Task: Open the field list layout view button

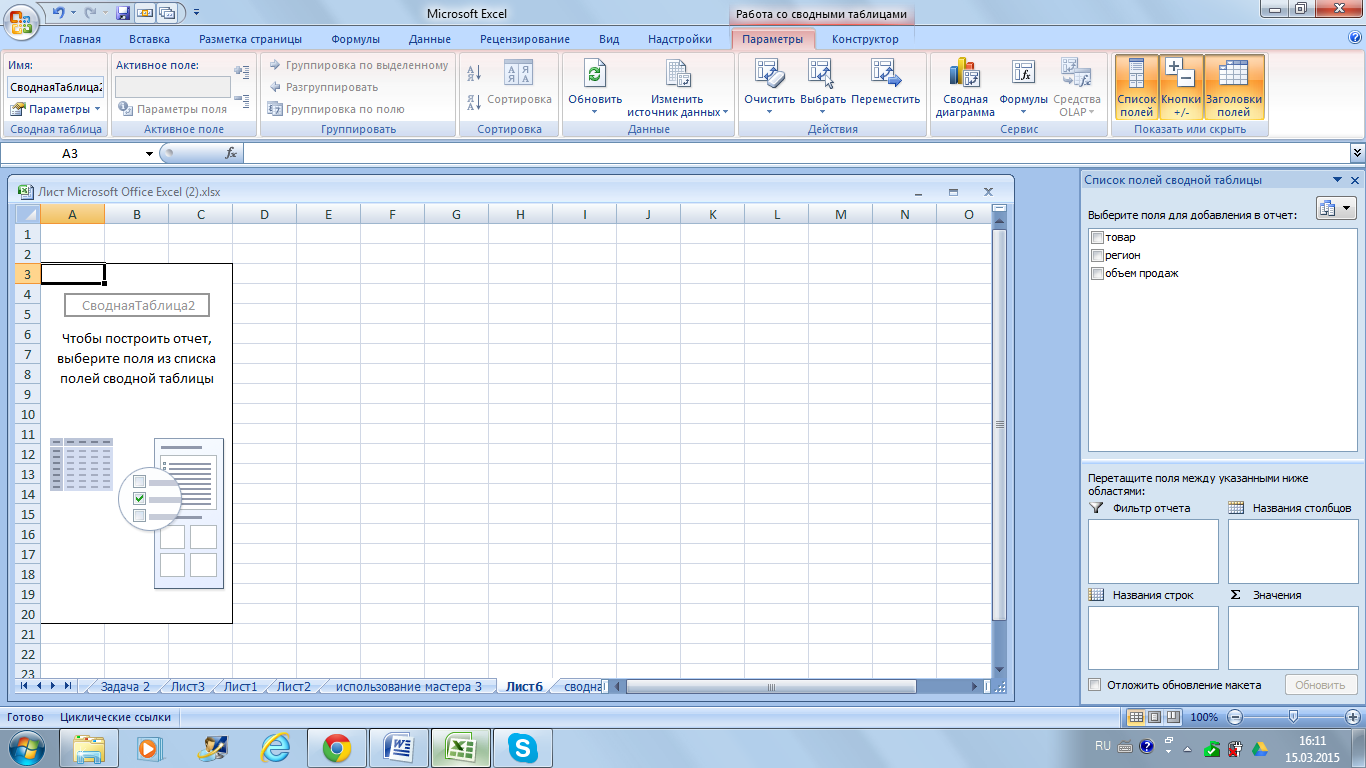Action: 1335,208
